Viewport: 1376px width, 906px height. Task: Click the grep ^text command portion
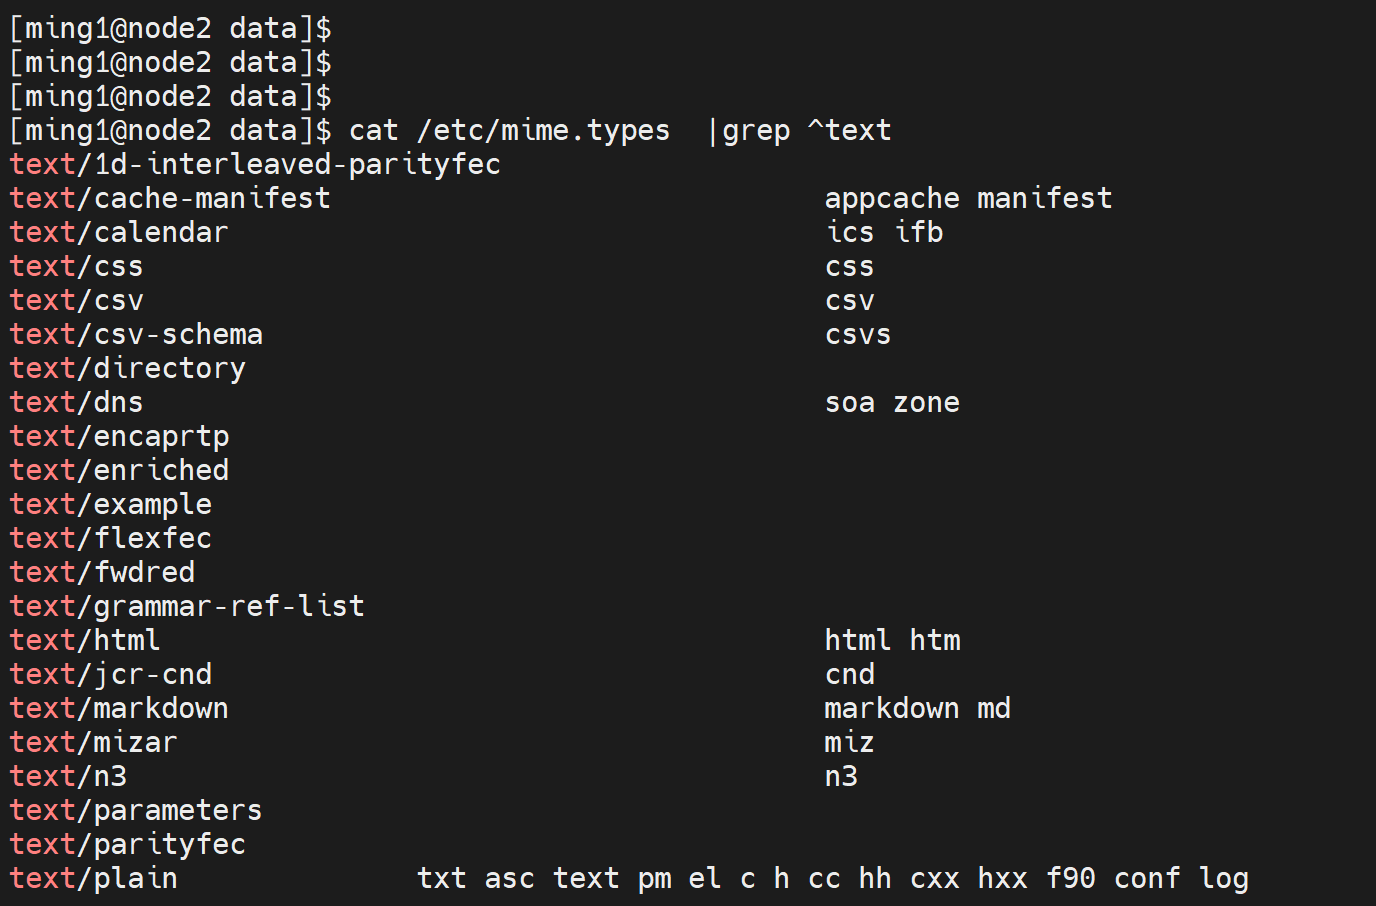tap(806, 131)
